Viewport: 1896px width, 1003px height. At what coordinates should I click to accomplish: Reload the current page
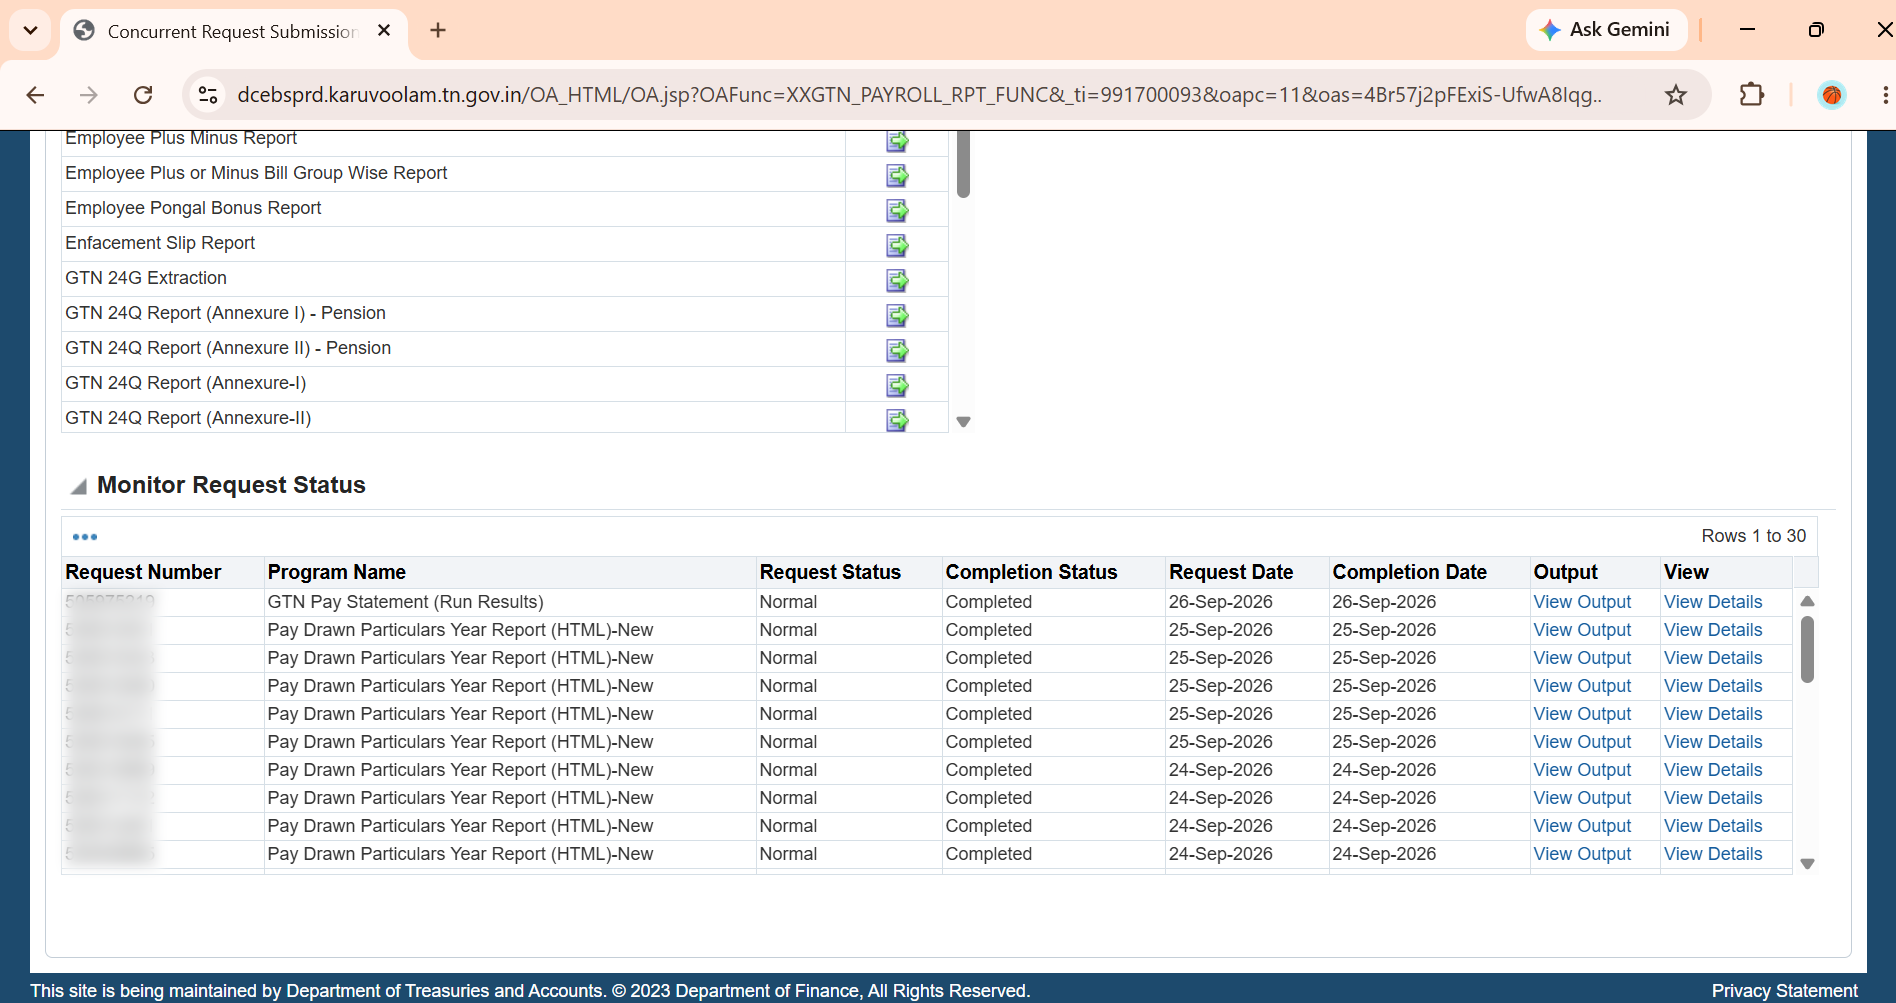(x=143, y=95)
